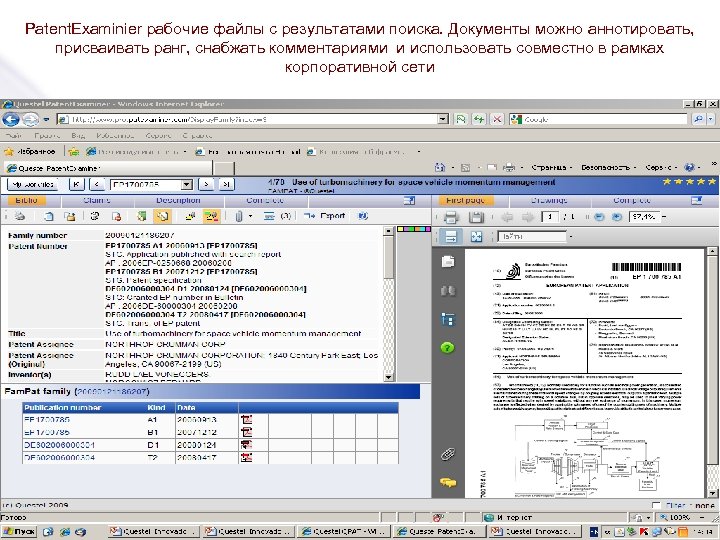Open EP1700785 A1 publication link

point(47,420)
